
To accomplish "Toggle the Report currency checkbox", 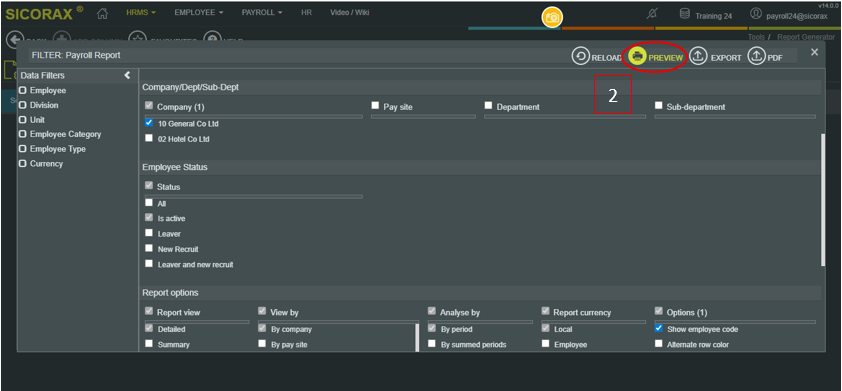I will click(x=545, y=312).
